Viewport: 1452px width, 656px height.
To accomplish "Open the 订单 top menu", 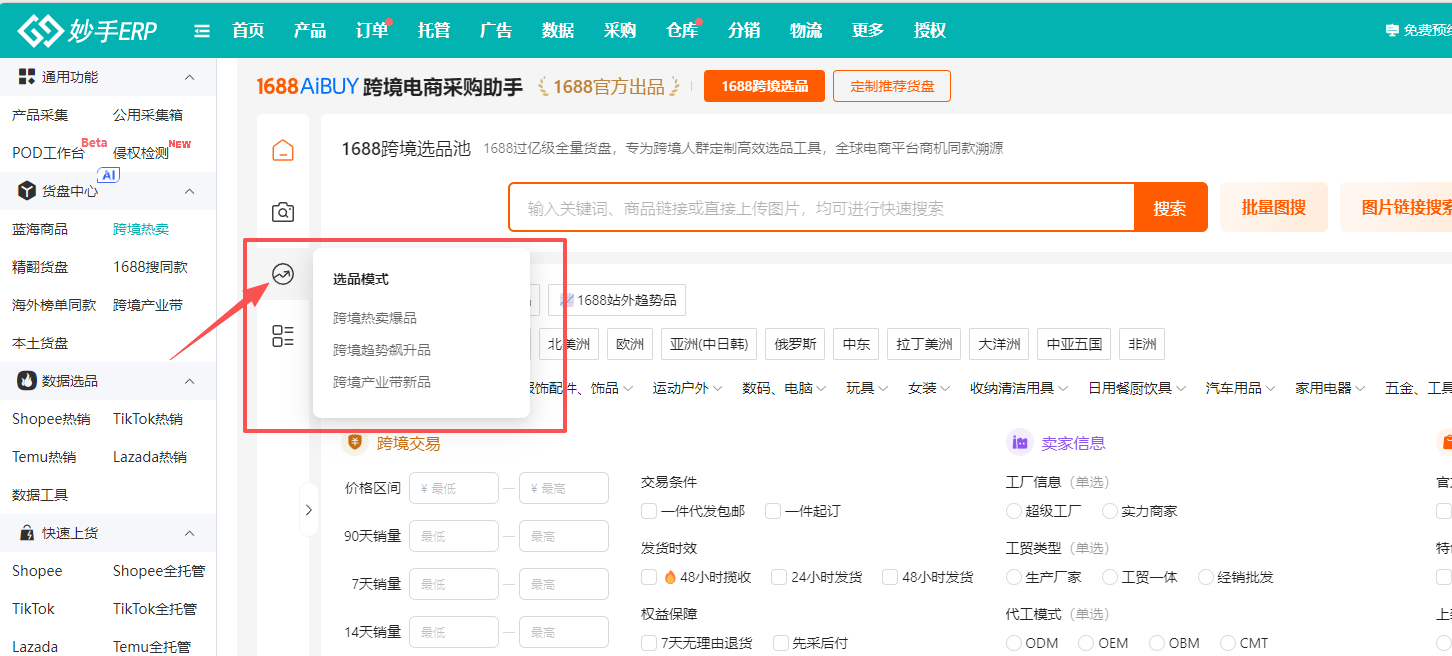I will click(x=372, y=31).
